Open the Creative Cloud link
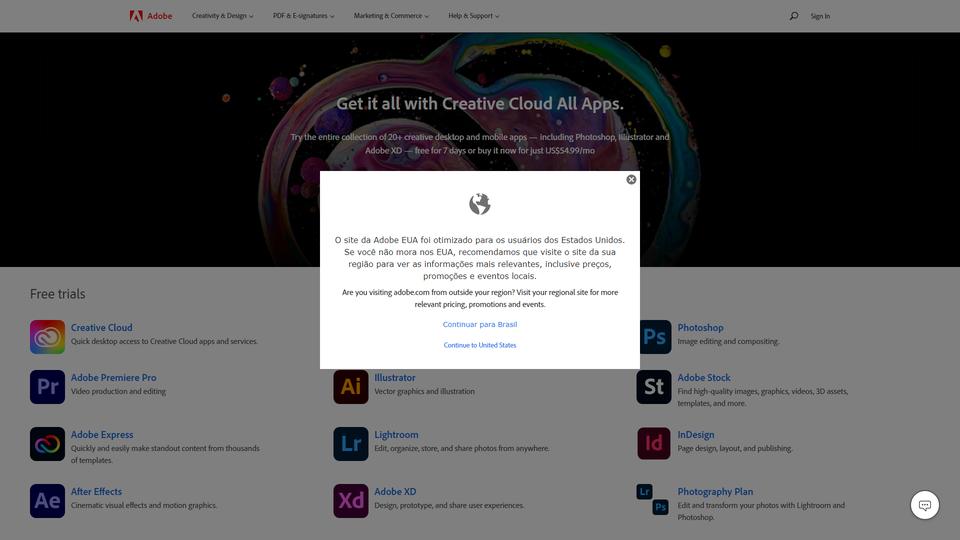 point(102,328)
